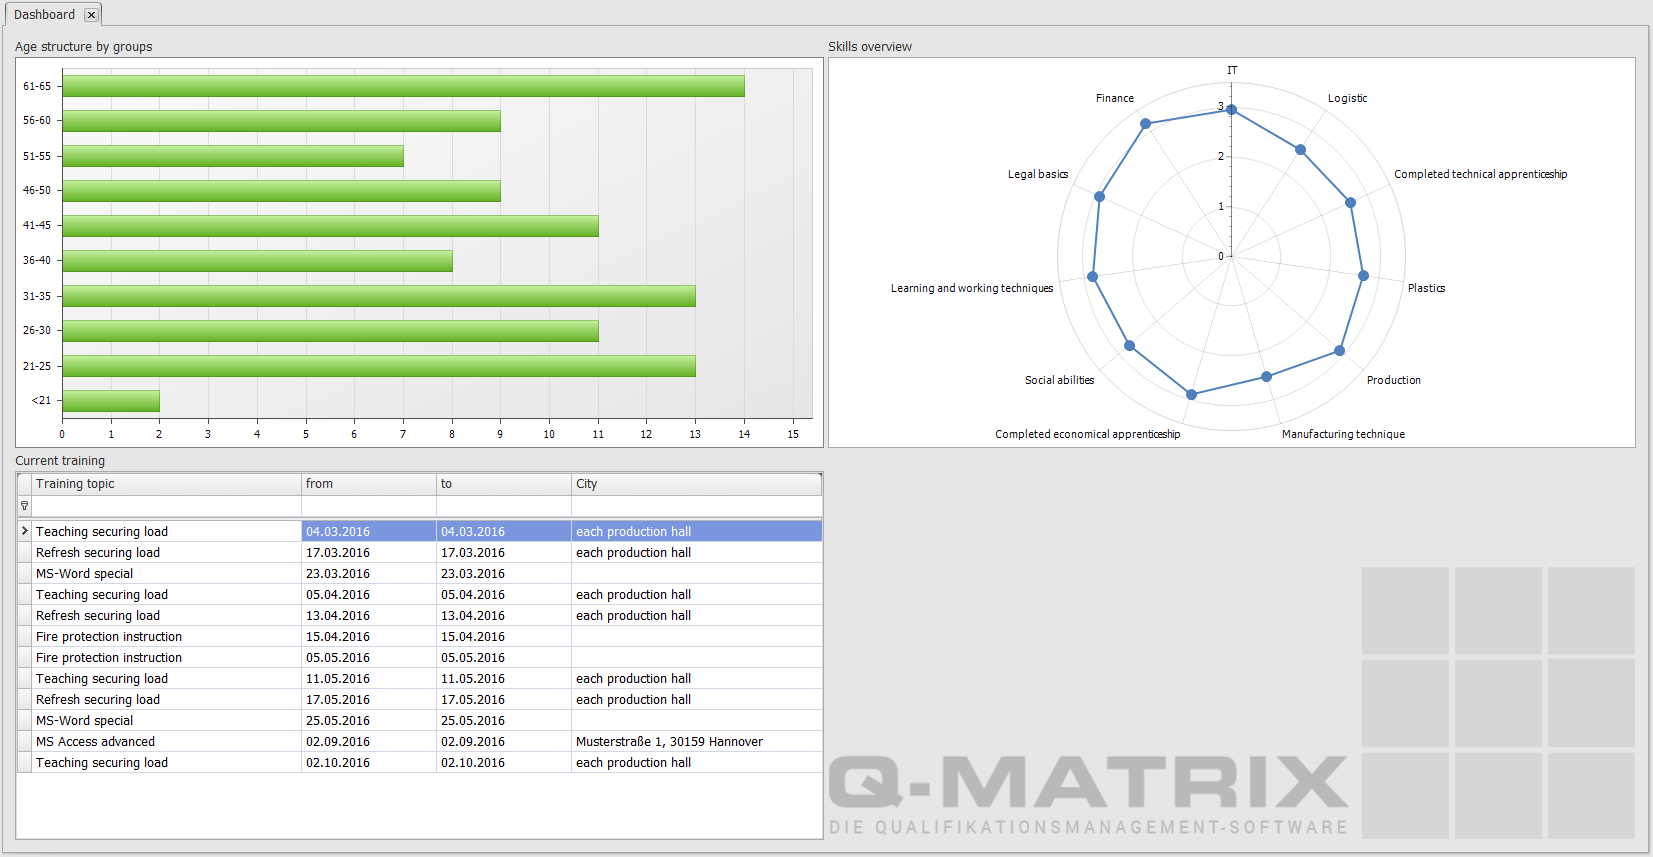Screen dimensions: 1653x857
Task: Click the row indicator arrow for the first row
Action: 25,531
